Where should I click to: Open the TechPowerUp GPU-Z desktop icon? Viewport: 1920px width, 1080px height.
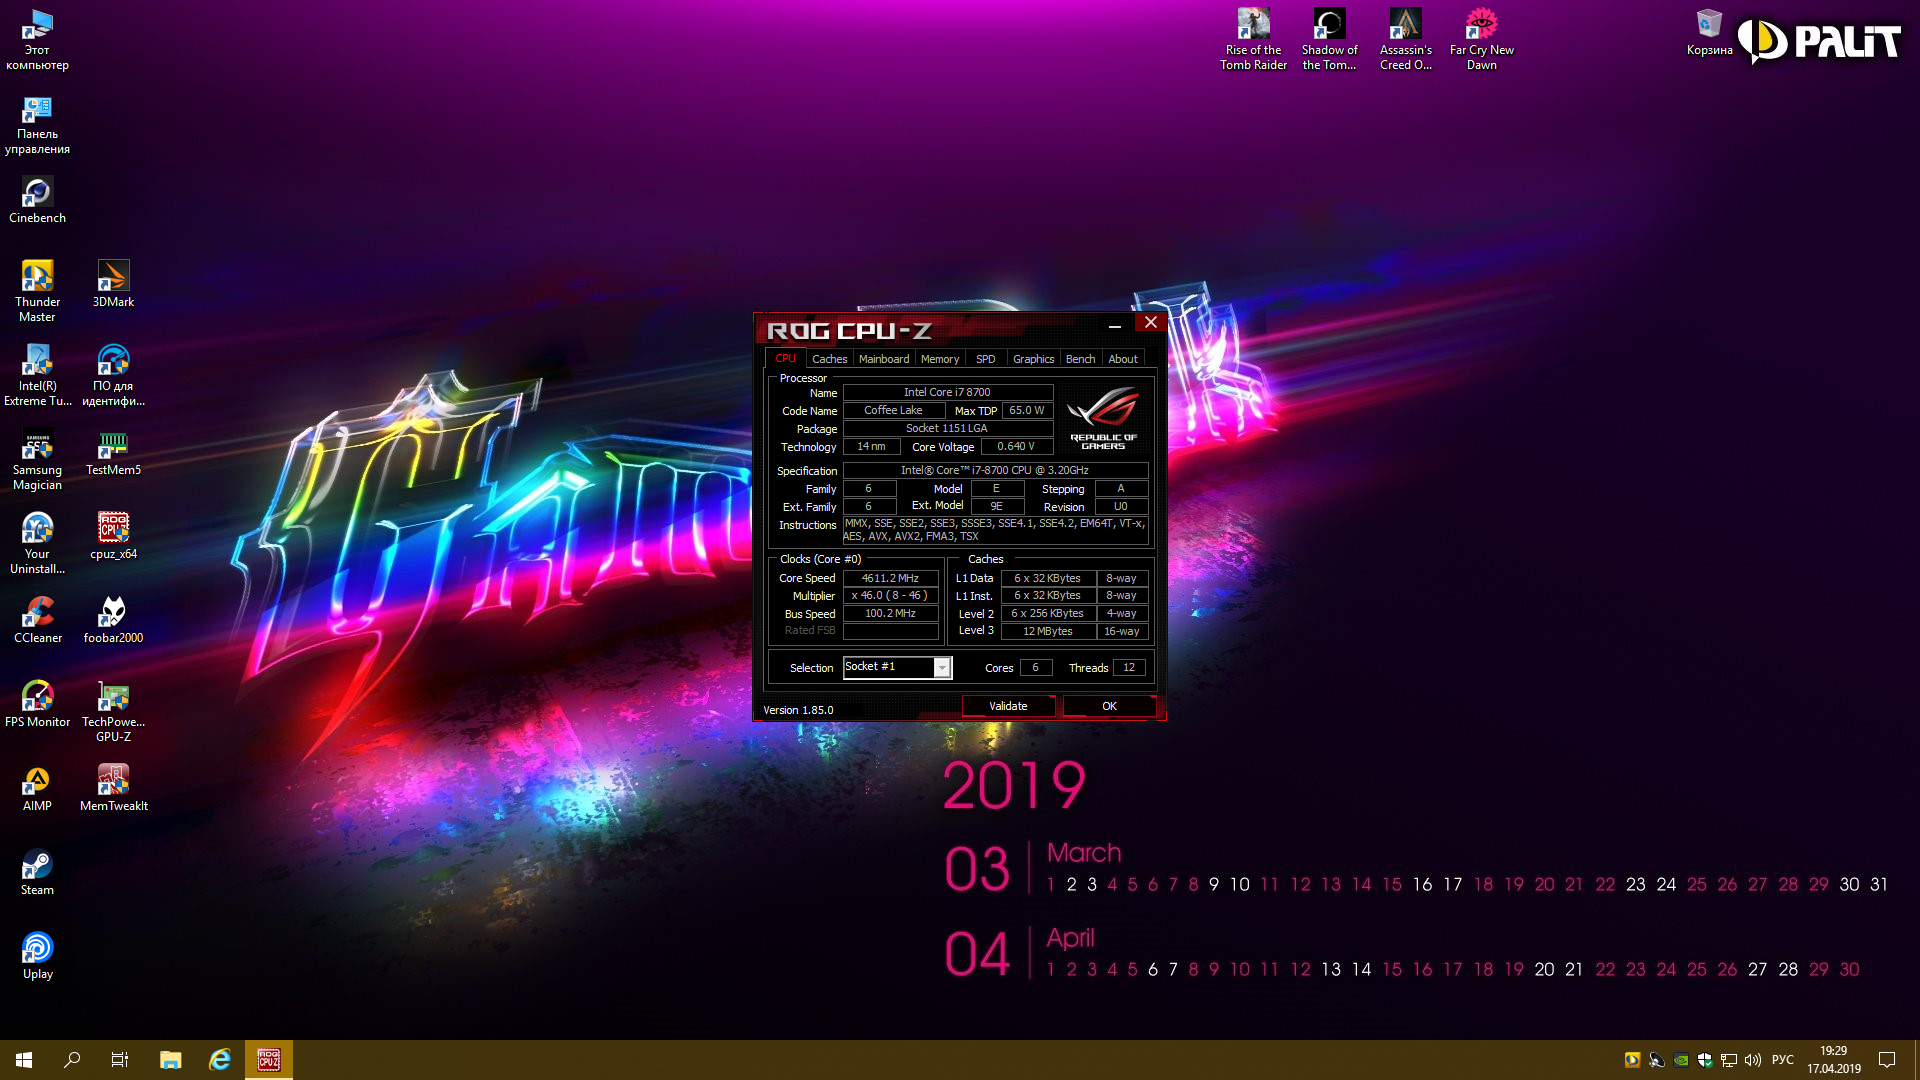[113, 697]
